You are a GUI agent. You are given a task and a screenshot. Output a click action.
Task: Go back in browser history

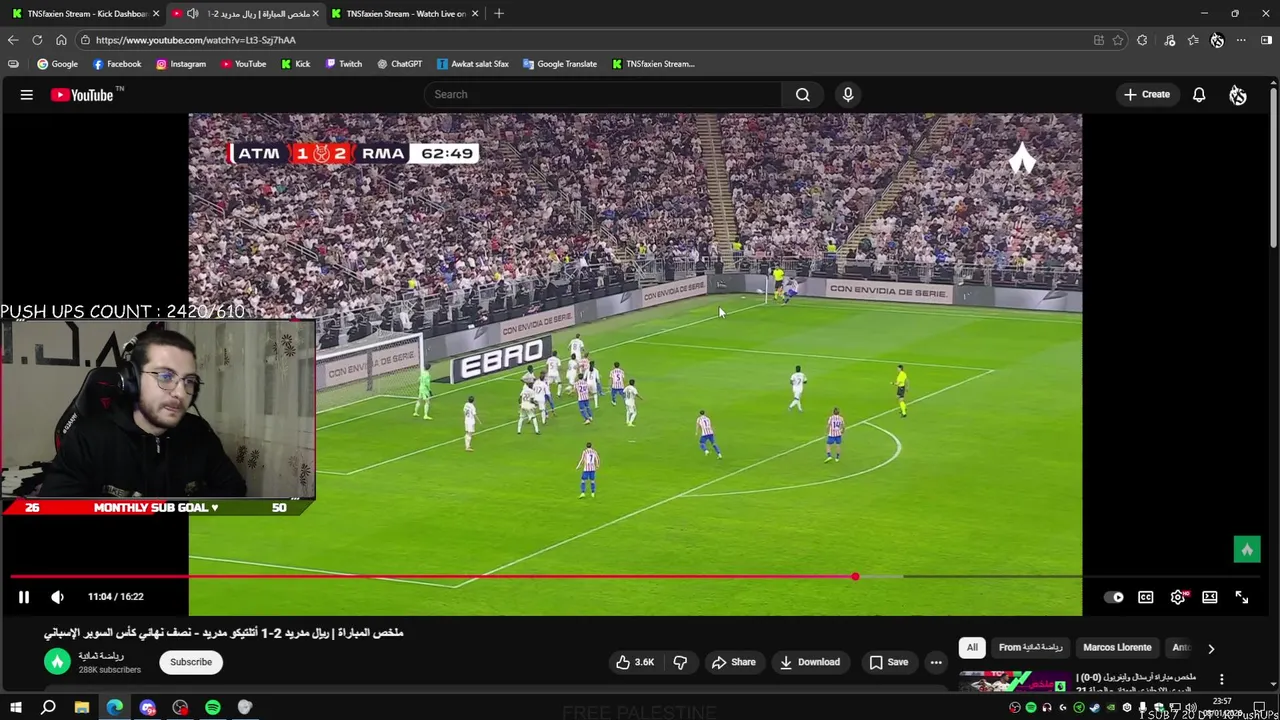point(13,40)
